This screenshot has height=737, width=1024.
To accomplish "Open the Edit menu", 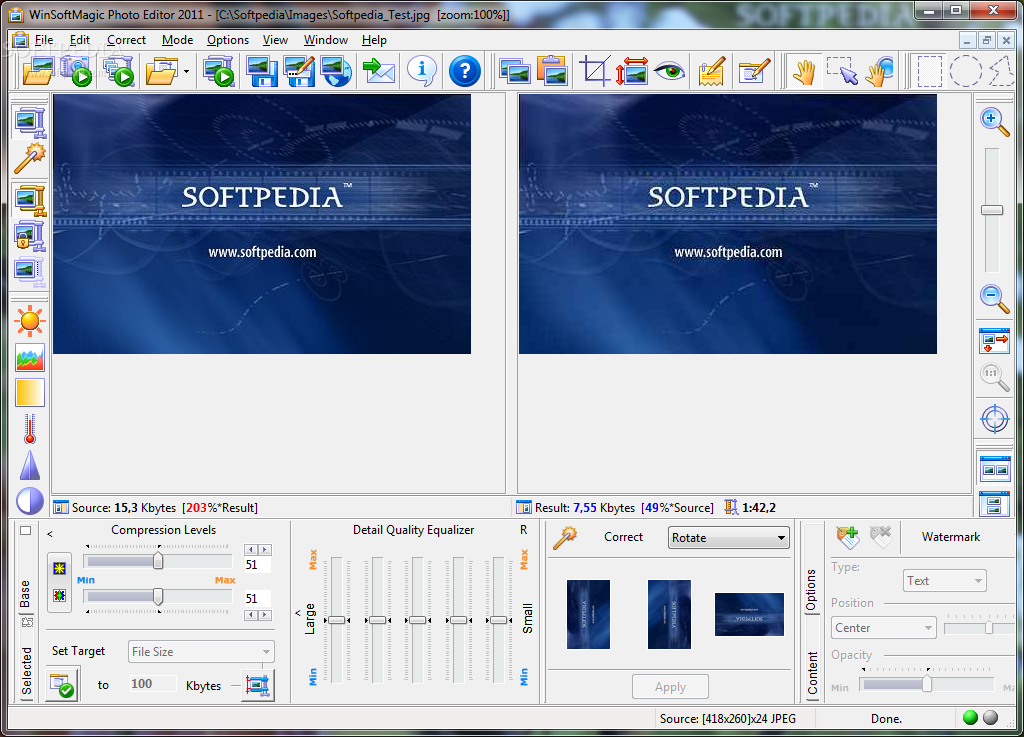I will tap(80, 40).
